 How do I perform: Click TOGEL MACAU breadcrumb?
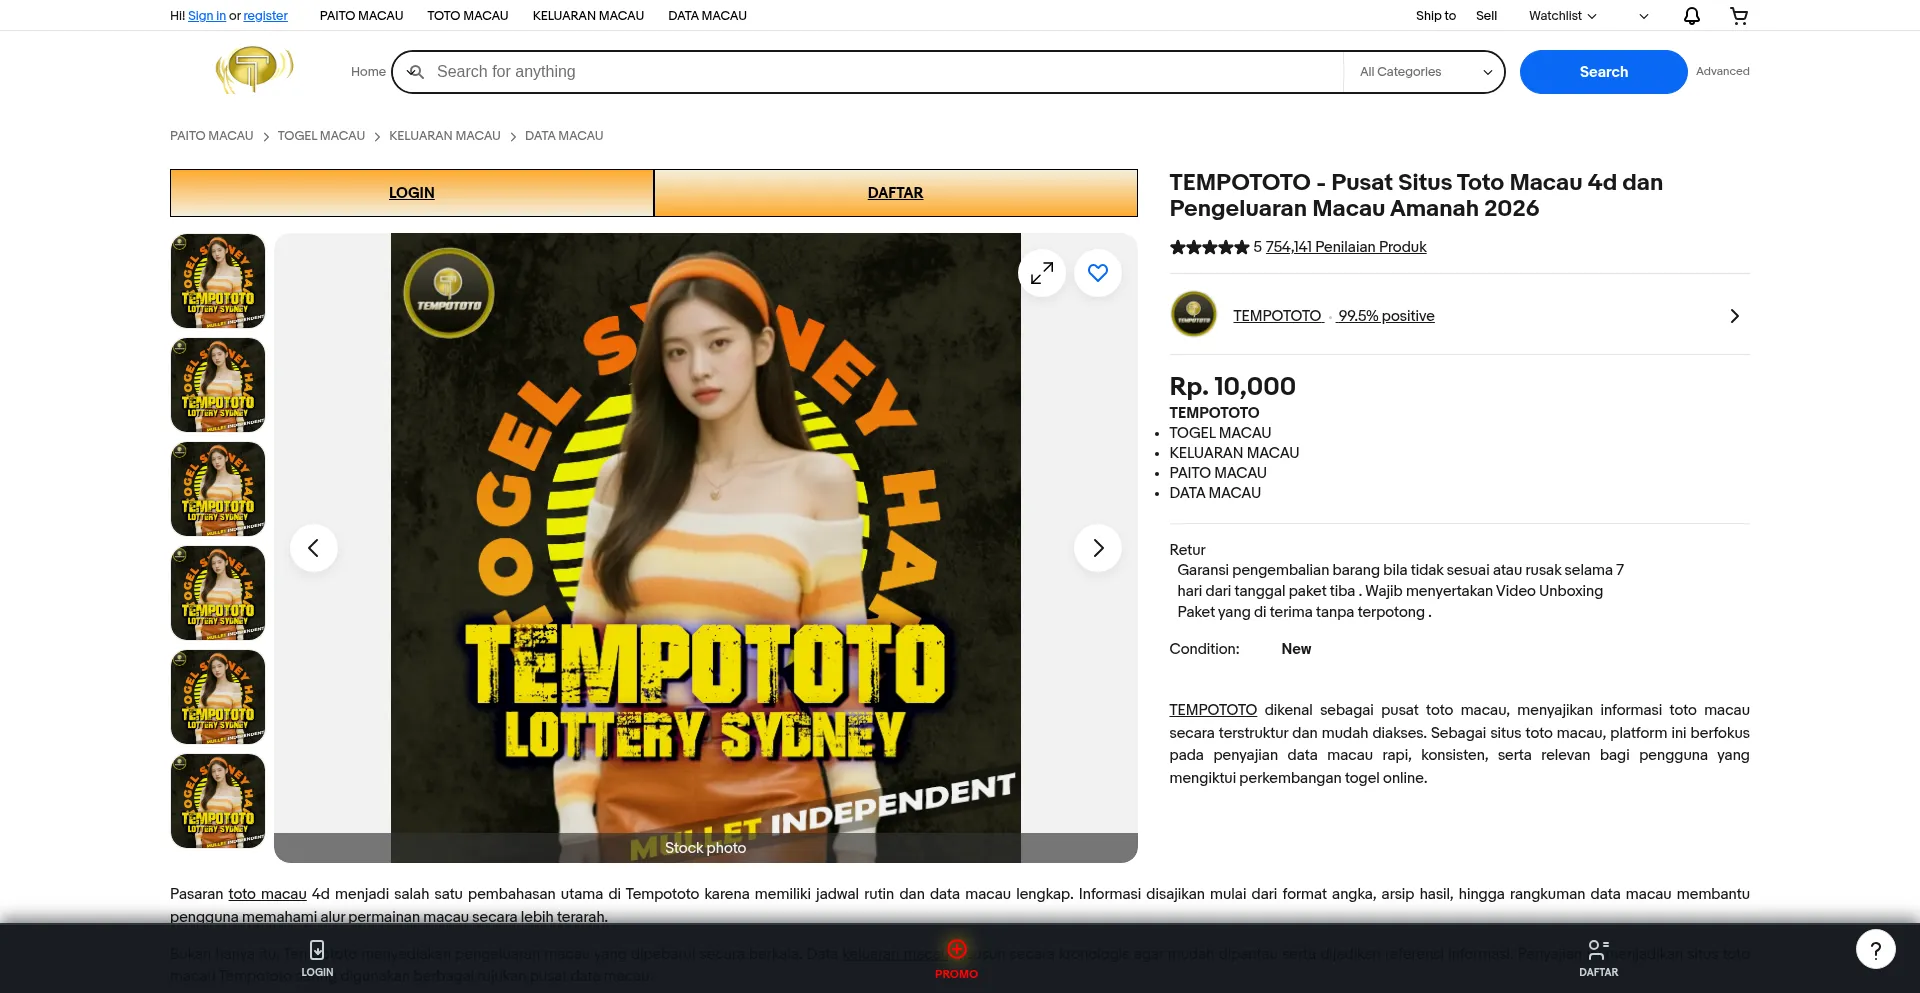(321, 136)
